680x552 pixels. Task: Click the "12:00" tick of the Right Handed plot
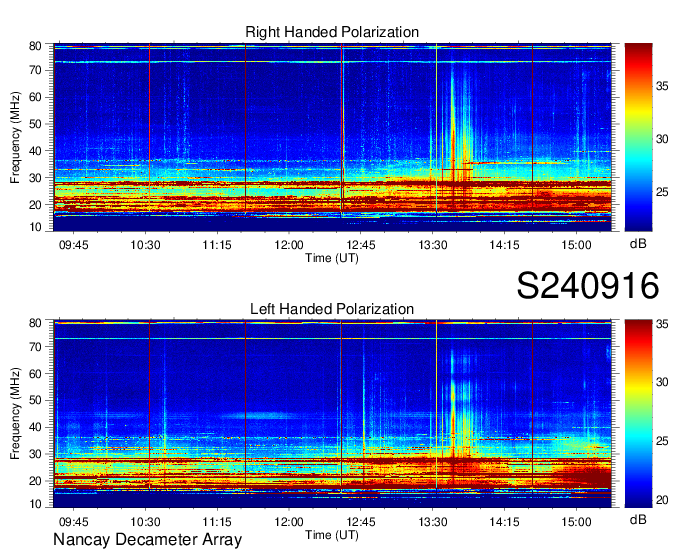[x=289, y=245]
